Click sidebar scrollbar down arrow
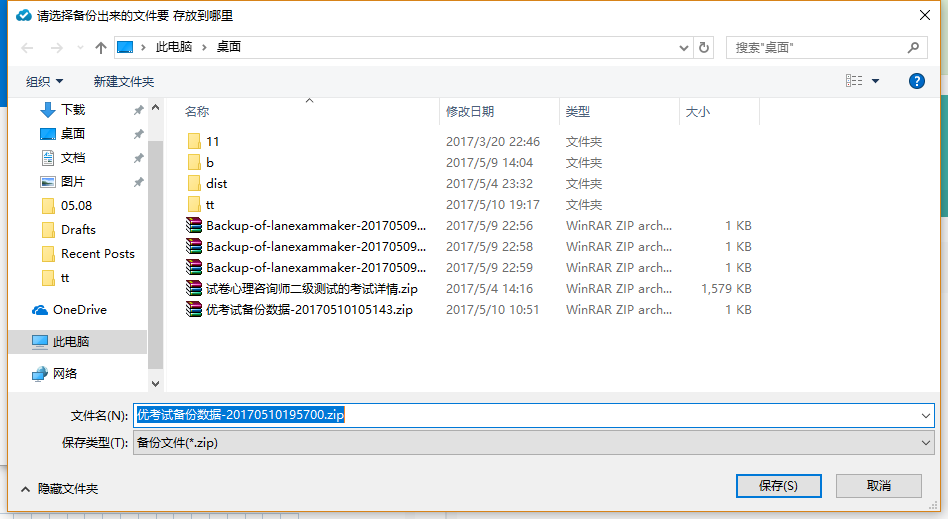This screenshot has height=519, width=948. click(x=155, y=384)
